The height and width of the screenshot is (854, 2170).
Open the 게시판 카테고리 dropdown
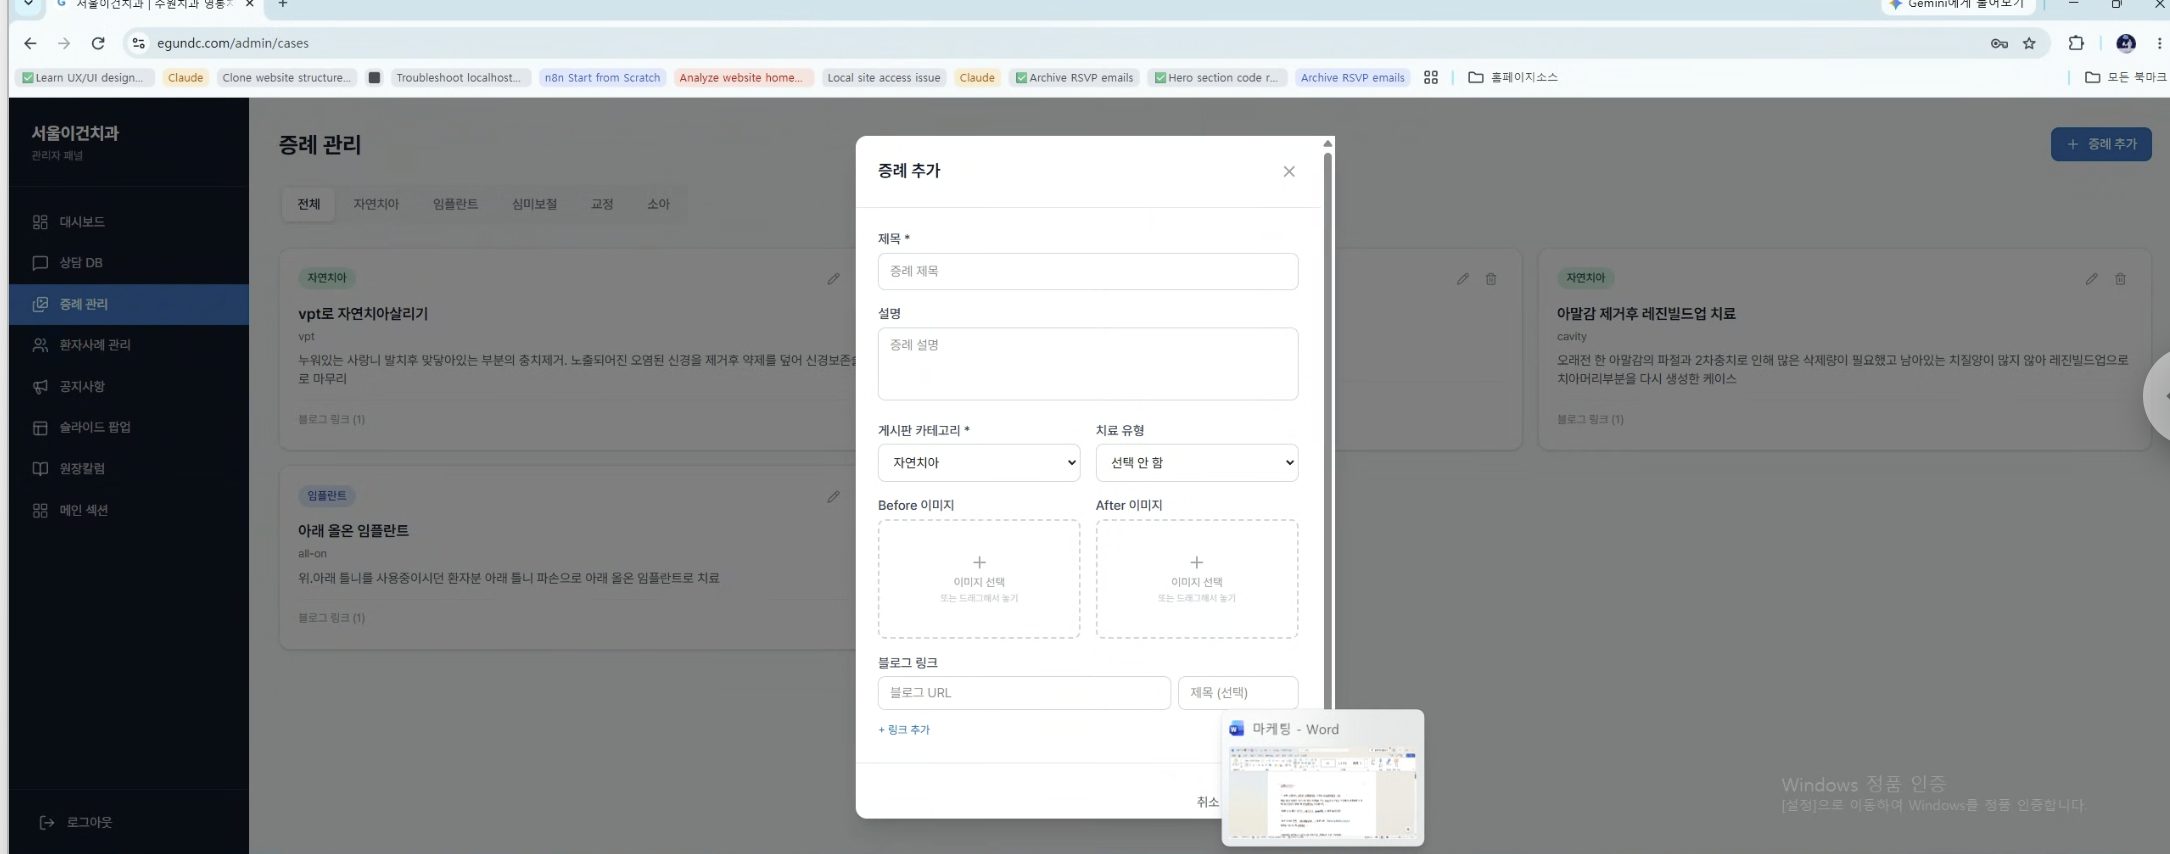978,463
